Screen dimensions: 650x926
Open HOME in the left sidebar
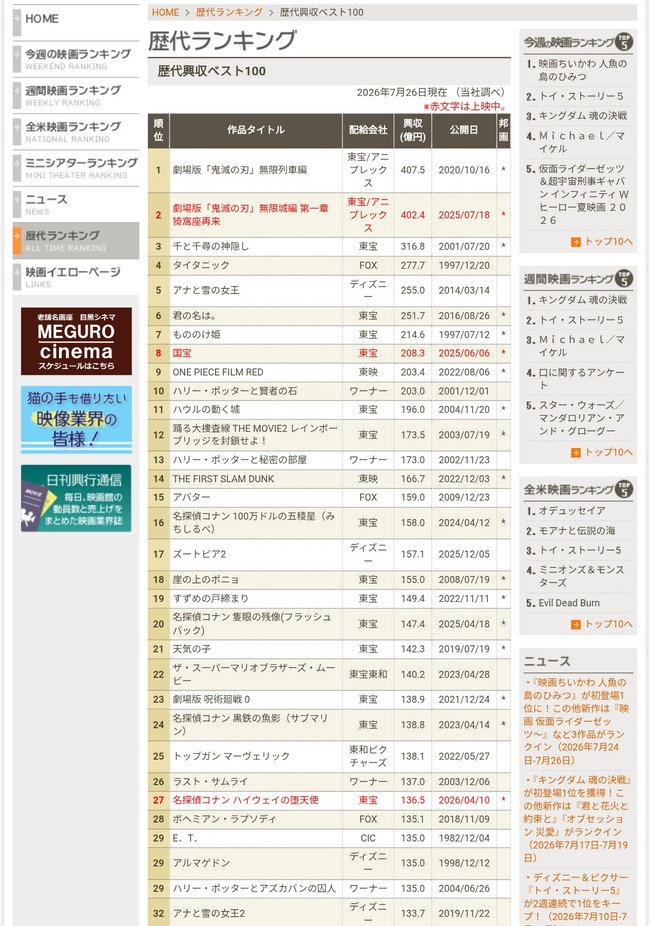[76, 22]
